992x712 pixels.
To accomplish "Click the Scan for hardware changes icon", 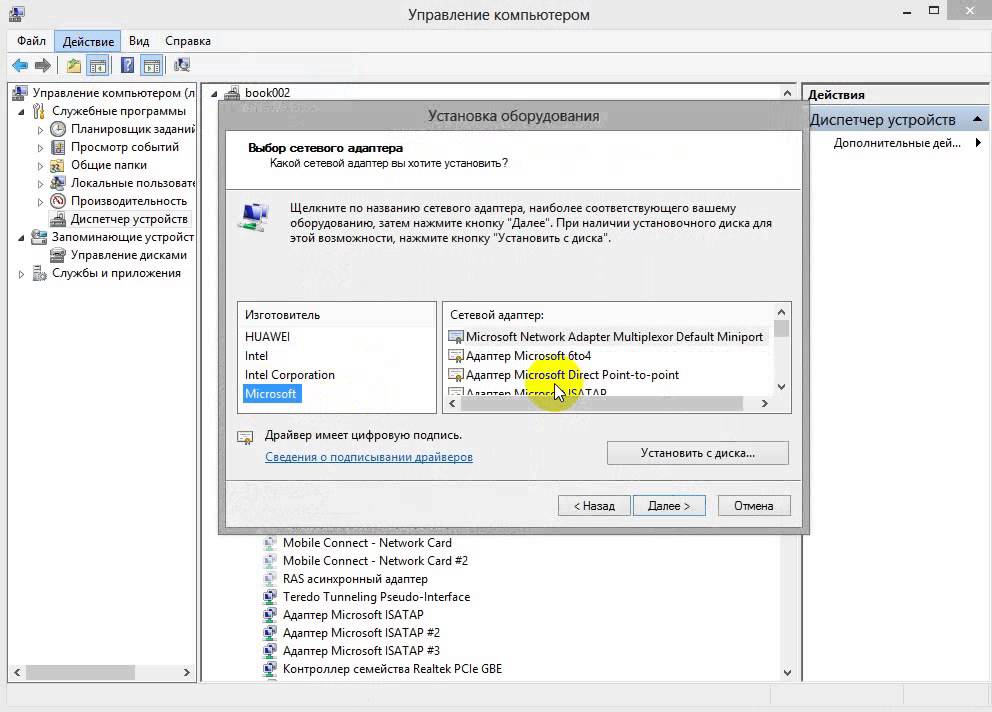I will [x=182, y=65].
